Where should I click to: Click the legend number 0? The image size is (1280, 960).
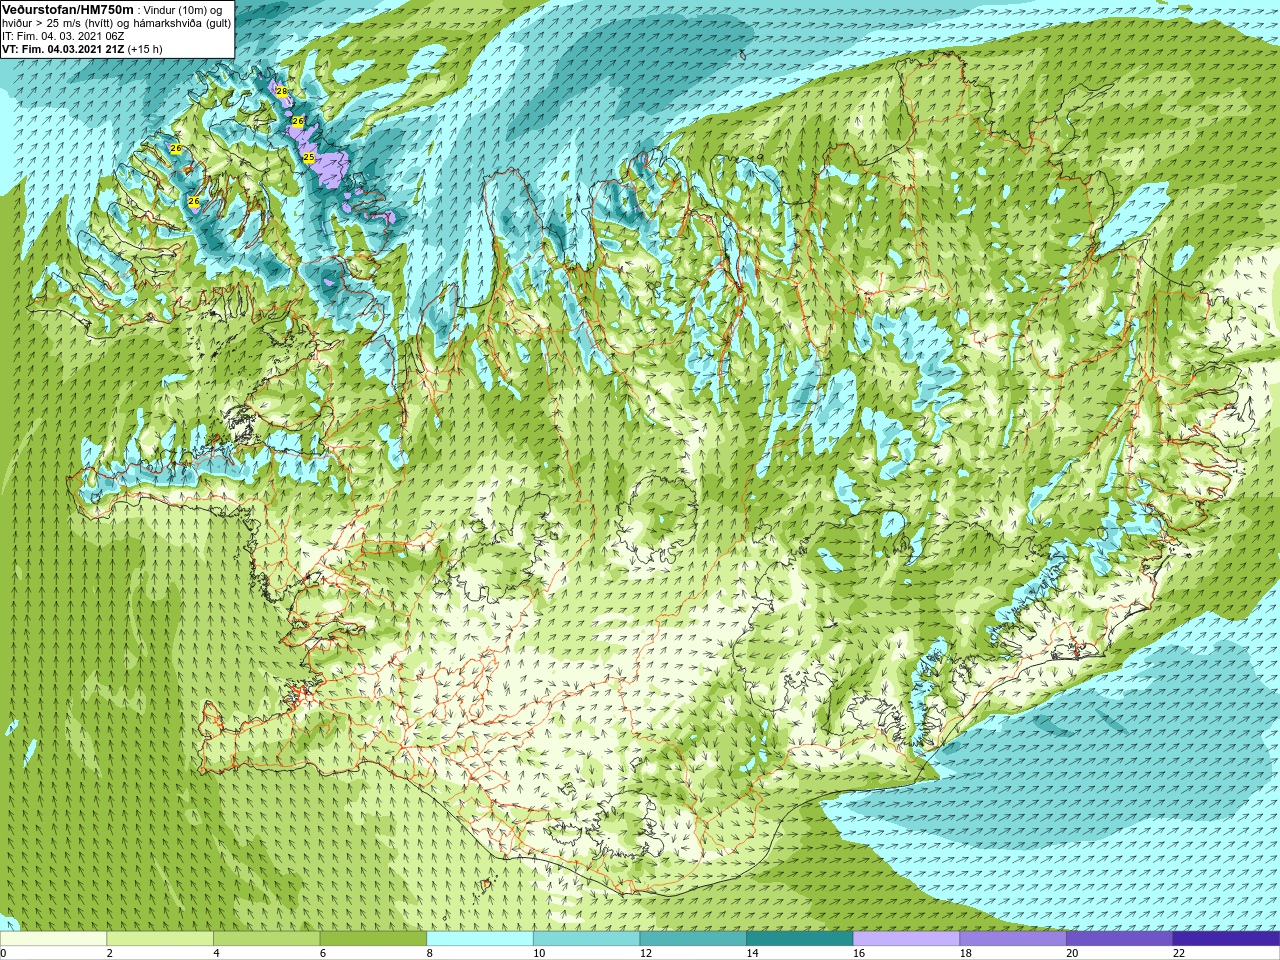click(3, 953)
